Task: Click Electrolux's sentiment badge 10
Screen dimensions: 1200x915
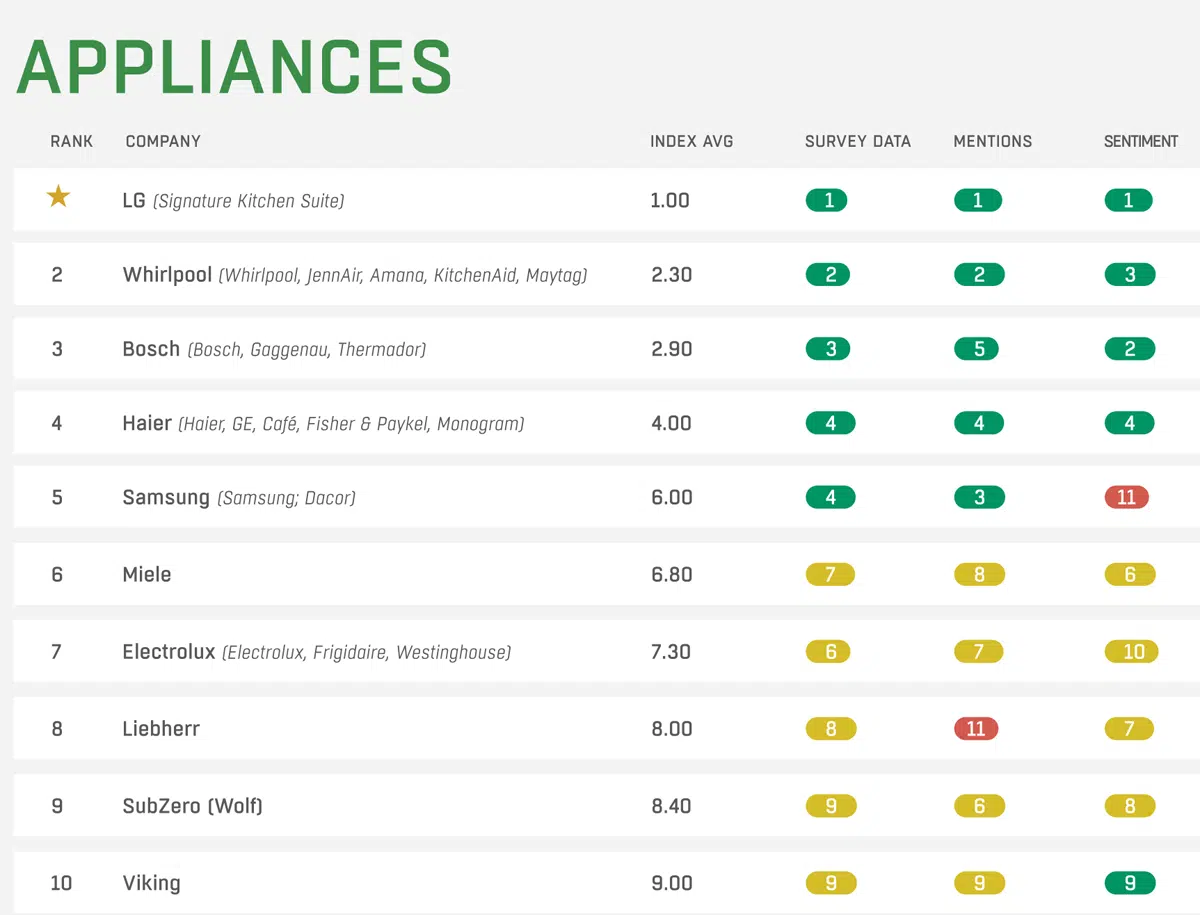Action: (x=1132, y=652)
